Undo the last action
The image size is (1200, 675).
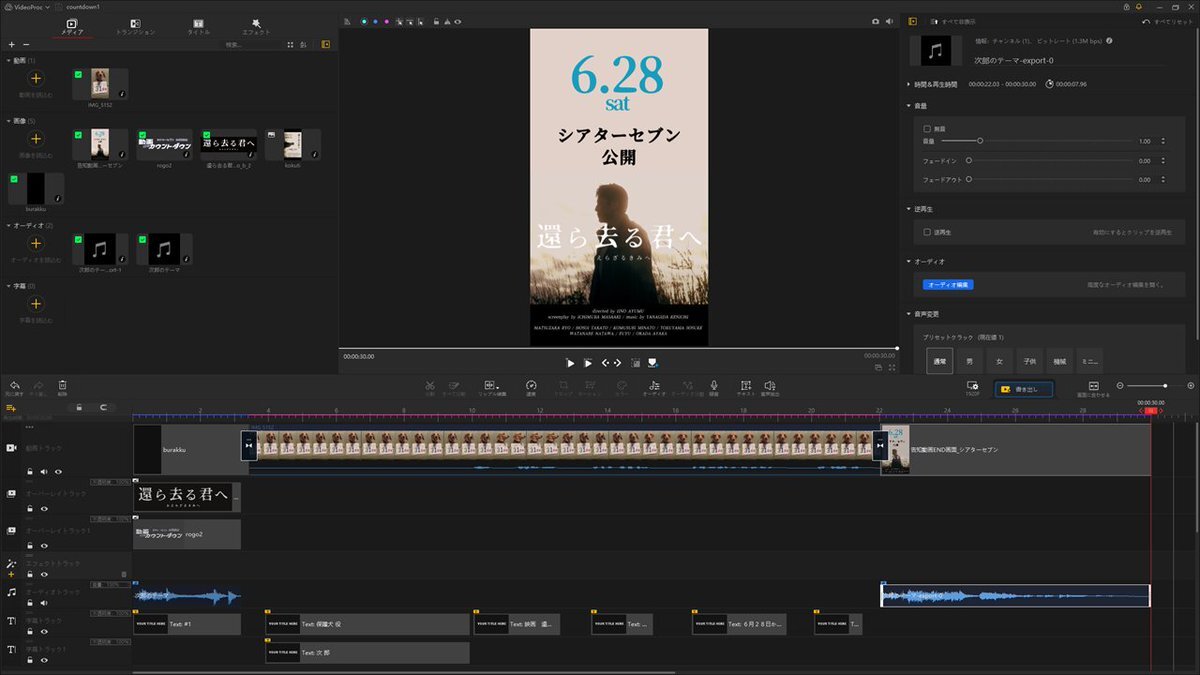[14, 386]
